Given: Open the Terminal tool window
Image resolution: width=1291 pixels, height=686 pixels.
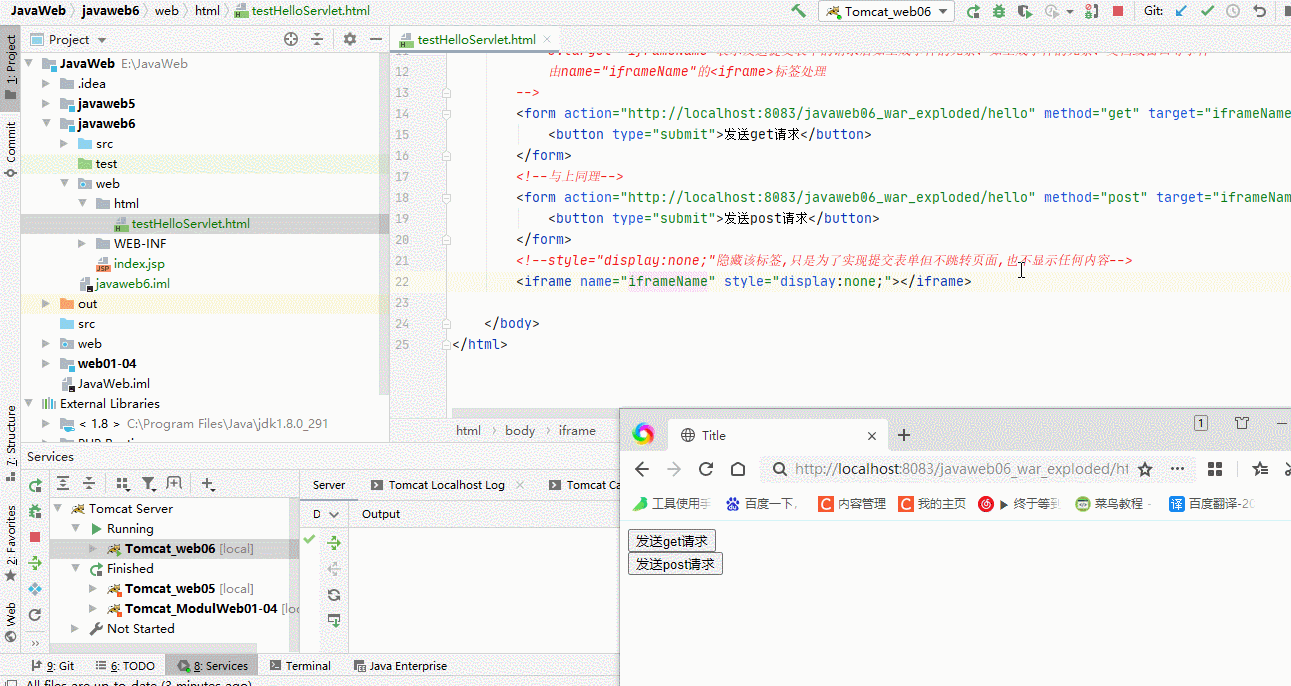Looking at the screenshot, I should [299, 666].
